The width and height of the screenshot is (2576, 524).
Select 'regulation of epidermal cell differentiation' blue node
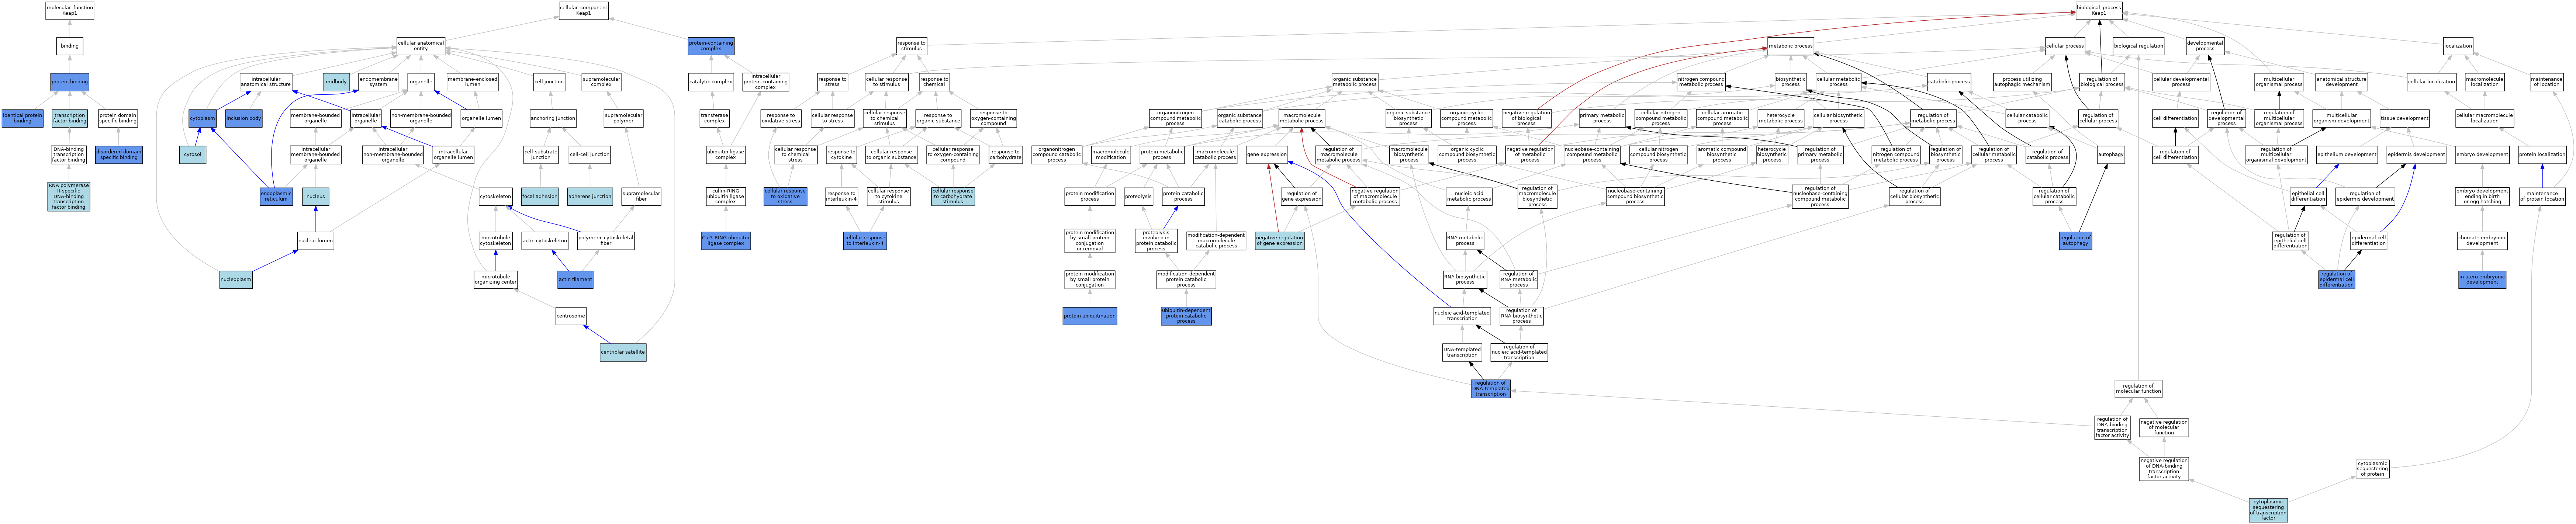2337,280
